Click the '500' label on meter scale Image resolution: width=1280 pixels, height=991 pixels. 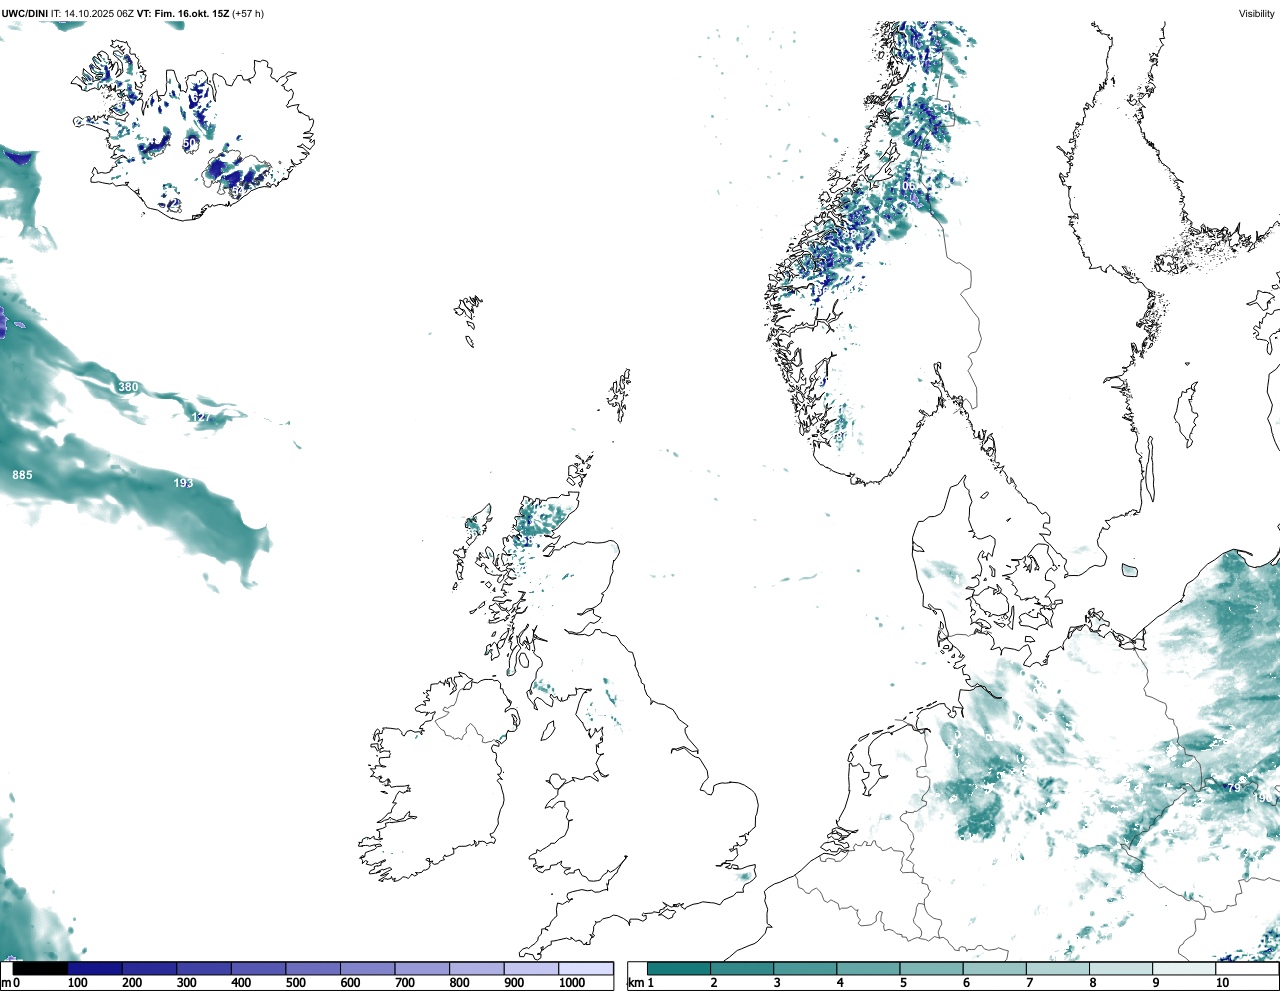295,983
